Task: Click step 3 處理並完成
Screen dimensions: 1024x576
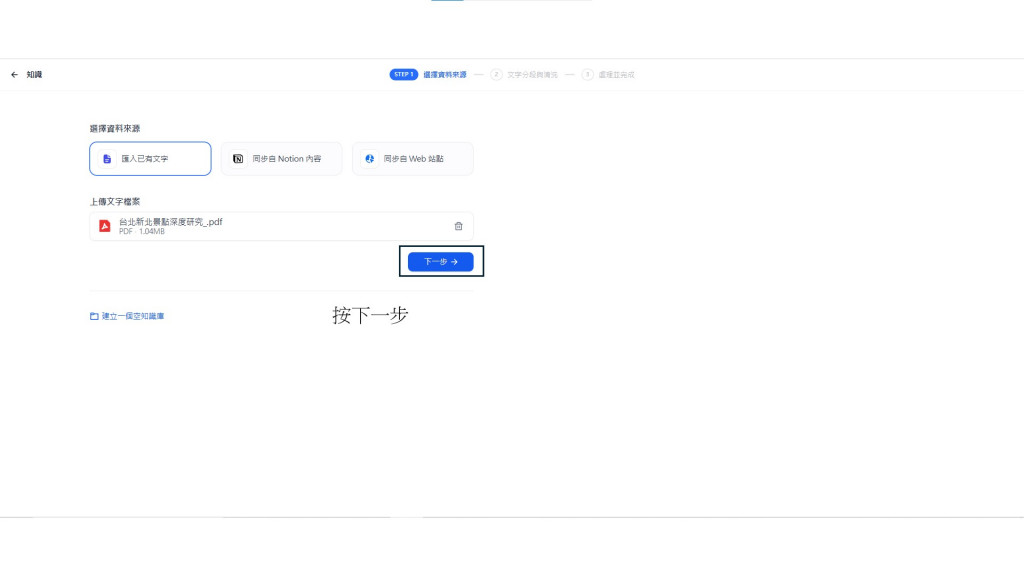Action: click(x=608, y=75)
